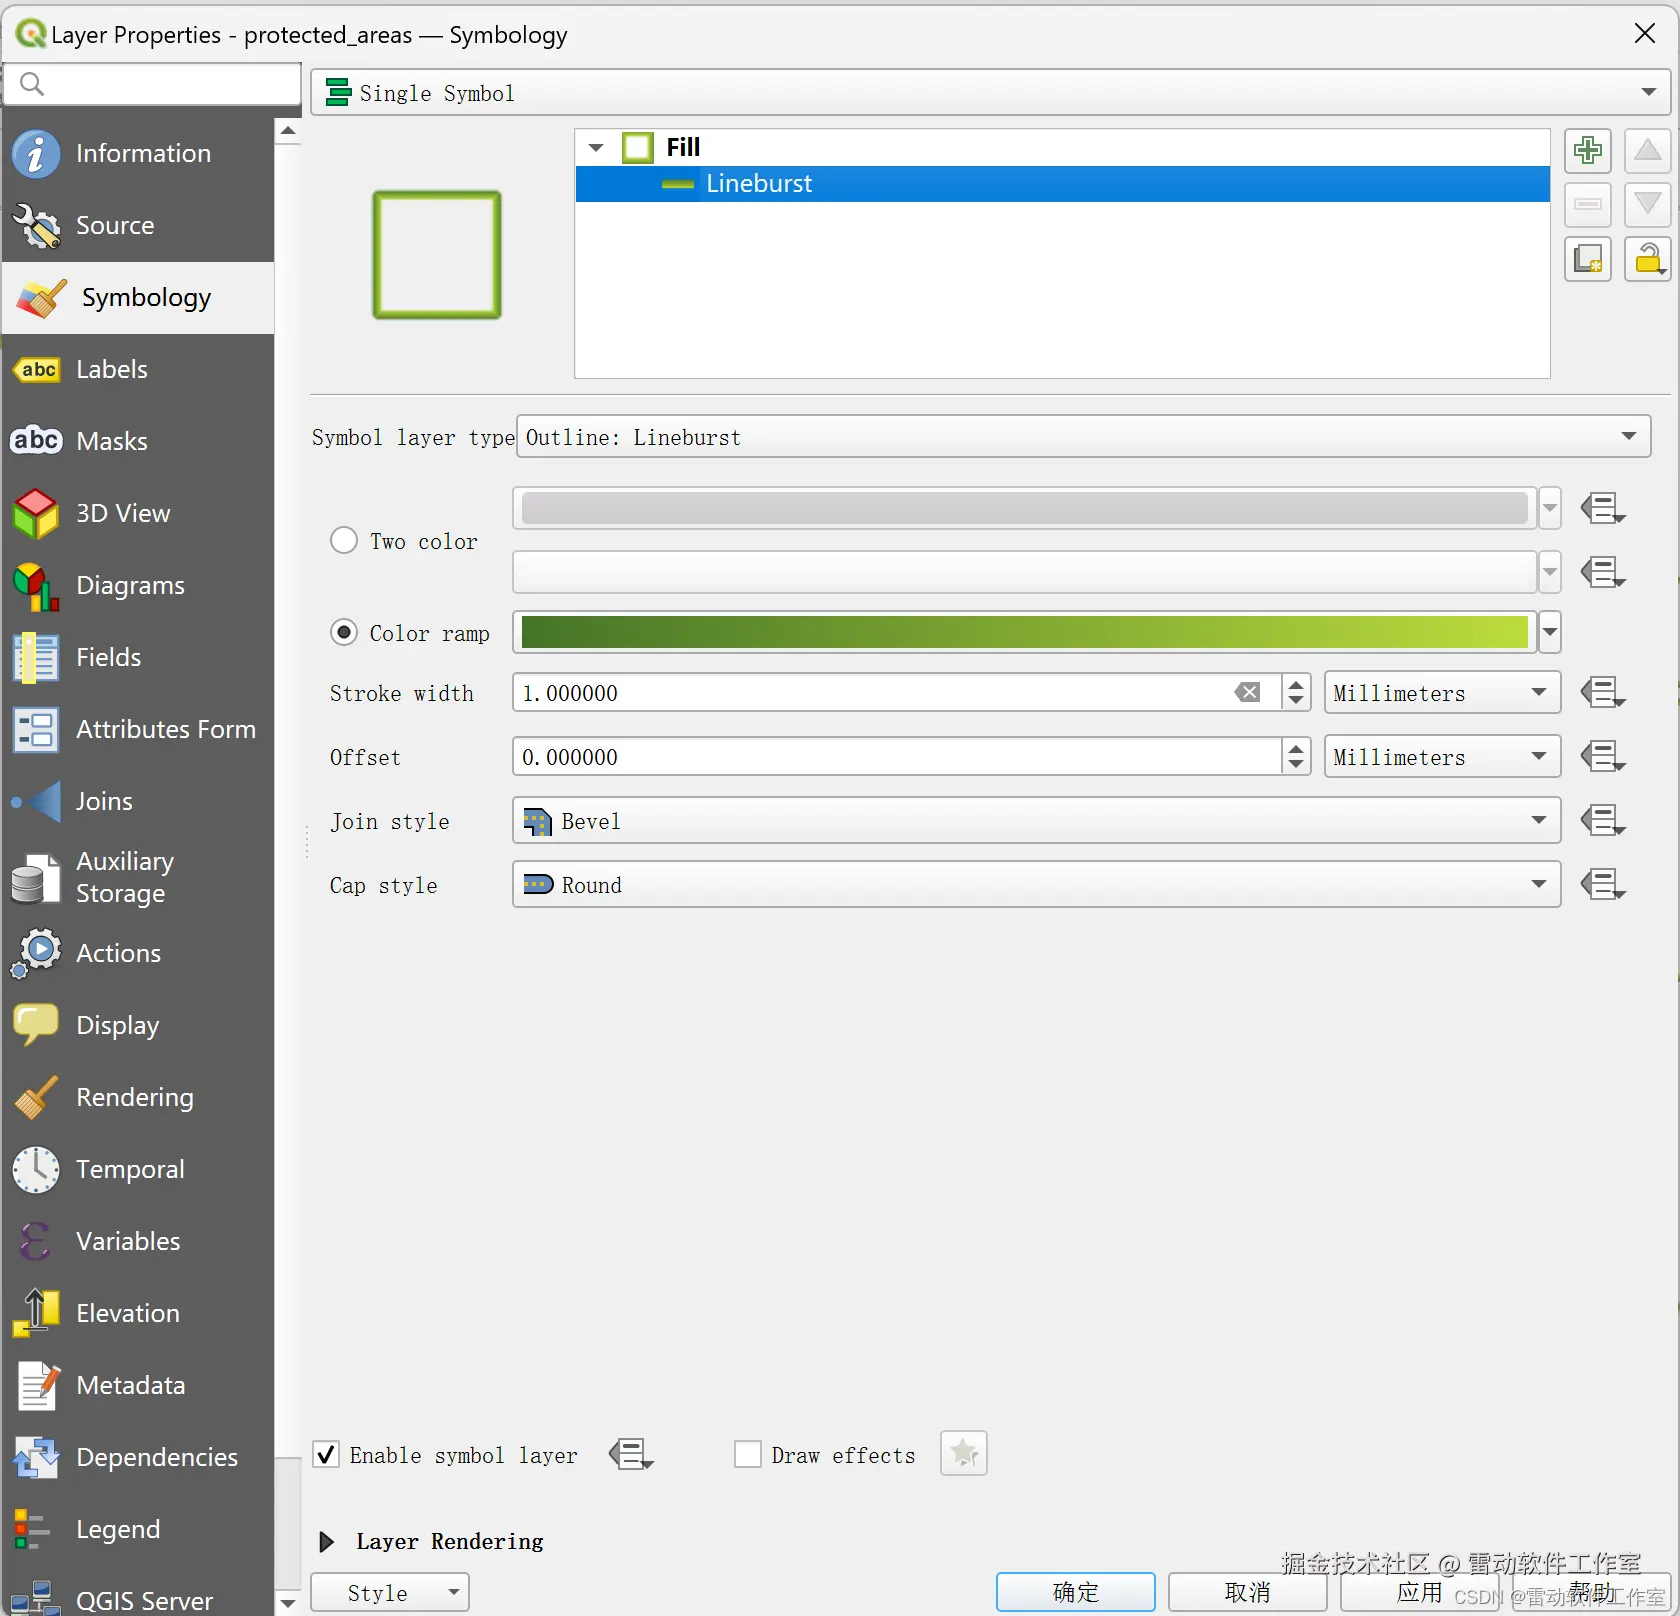Open data-defined override for Stroke width

[x=1603, y=692]
